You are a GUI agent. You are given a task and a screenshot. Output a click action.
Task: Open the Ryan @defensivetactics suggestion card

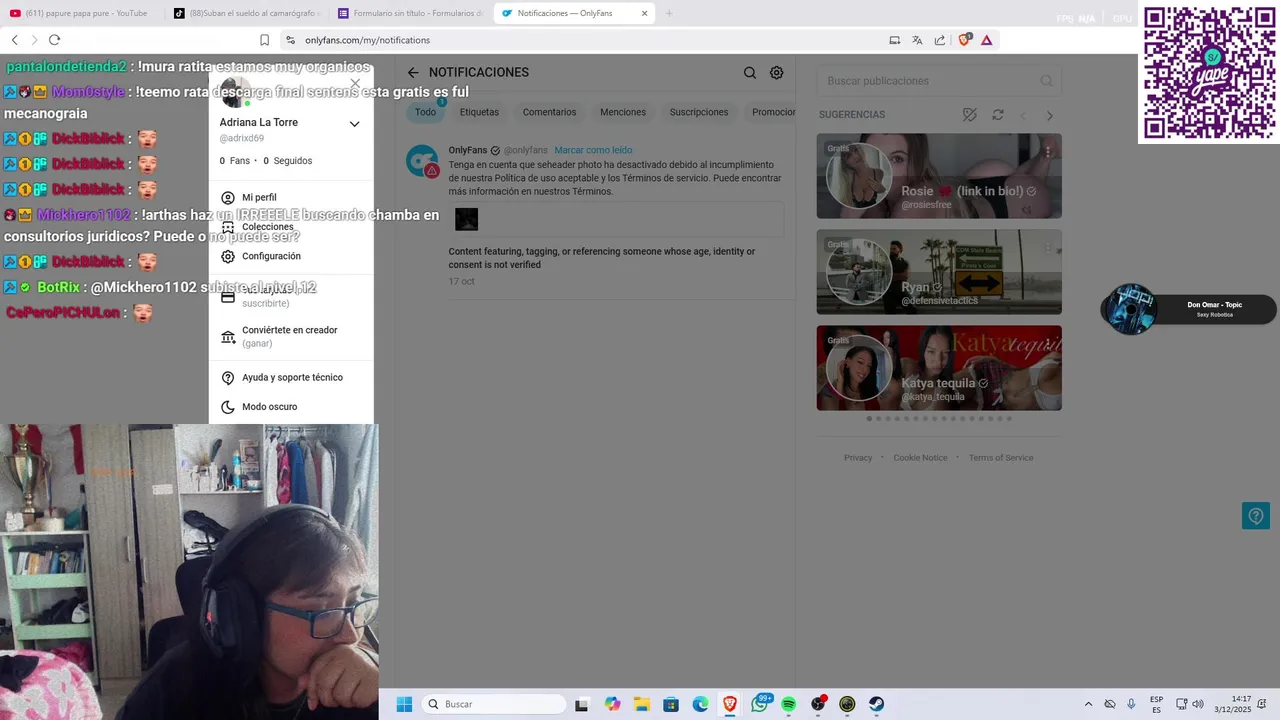(939, 272)
